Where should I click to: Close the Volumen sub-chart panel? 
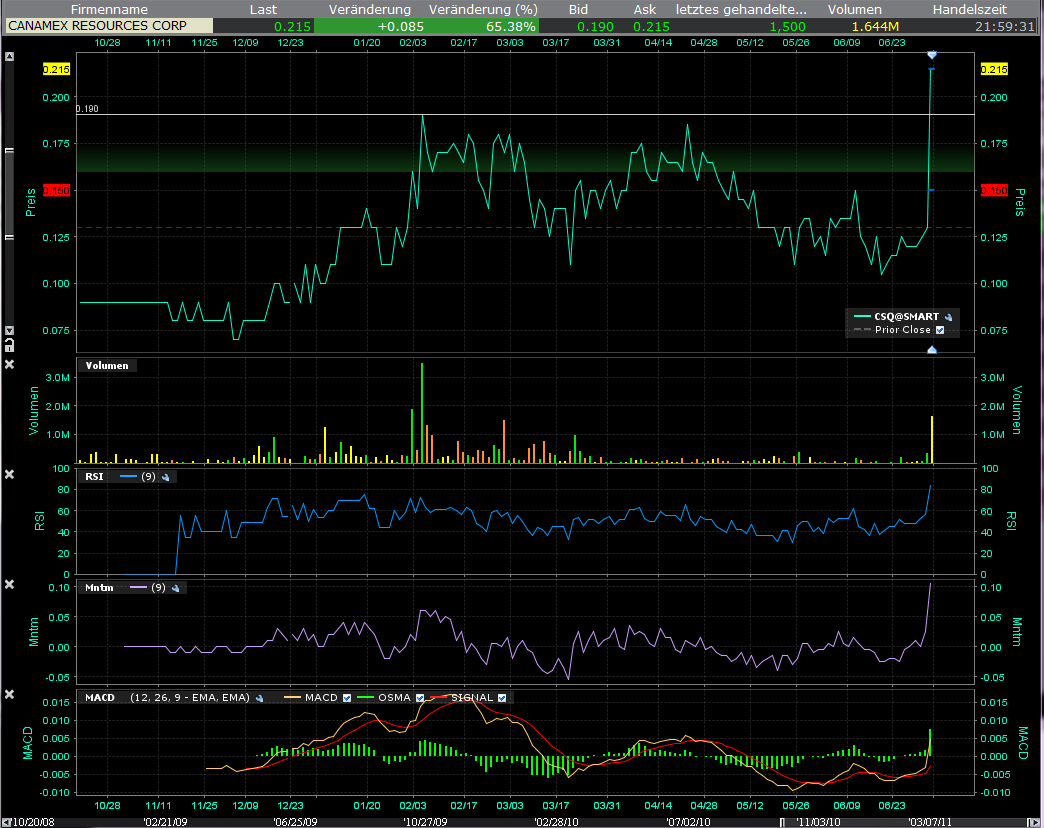[x=10, y=365]
